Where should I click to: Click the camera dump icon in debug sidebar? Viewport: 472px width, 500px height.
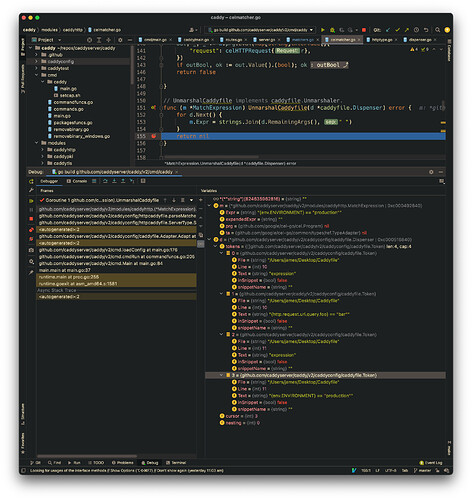(x=31, y=250)
